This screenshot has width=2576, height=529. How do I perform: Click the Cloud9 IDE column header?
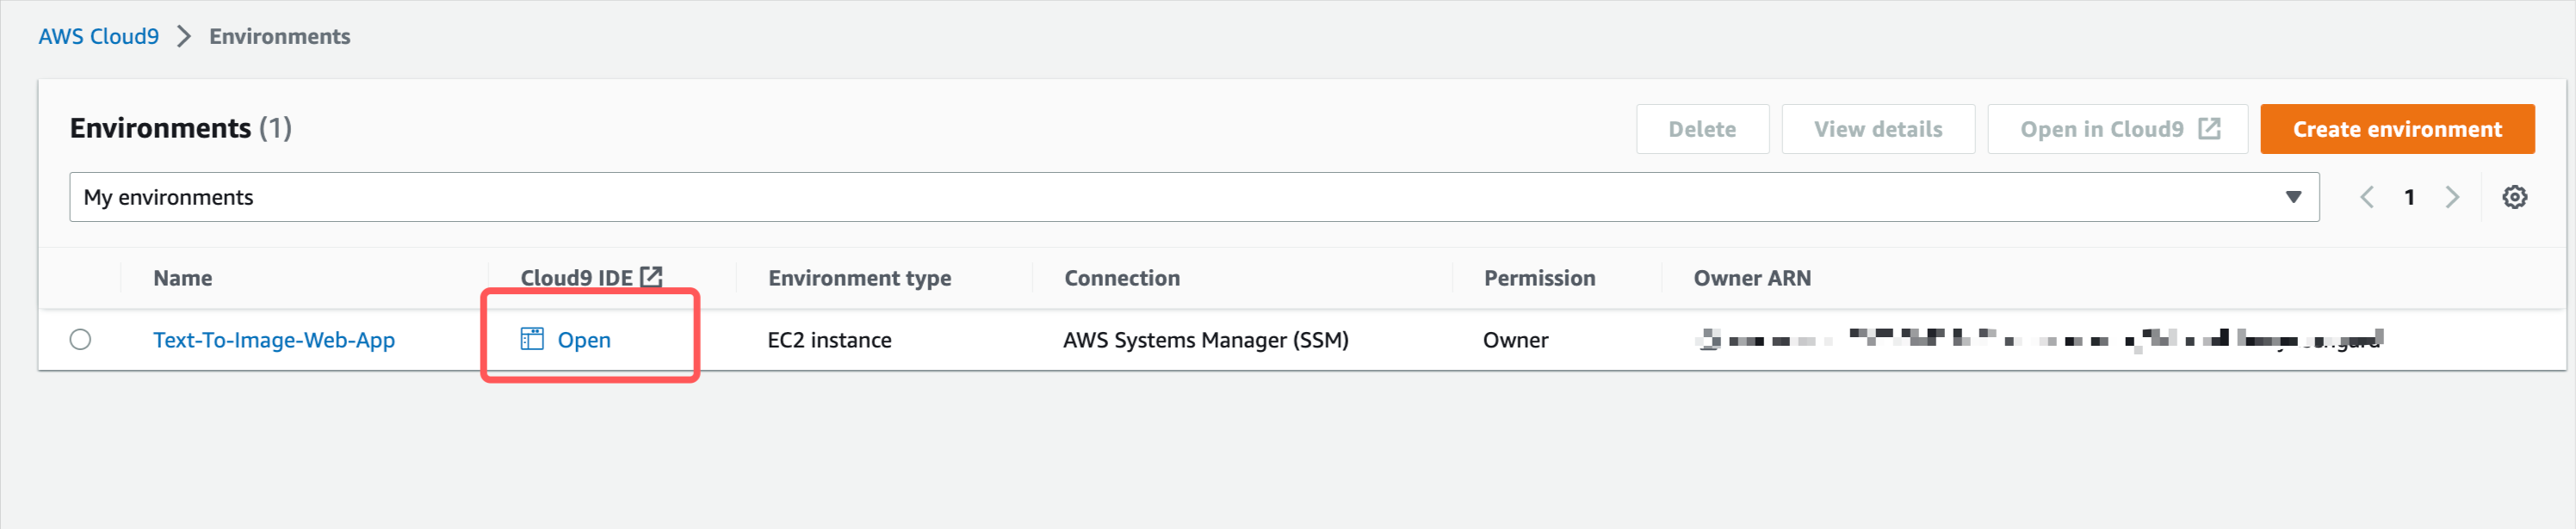click(x=577, y=278)
